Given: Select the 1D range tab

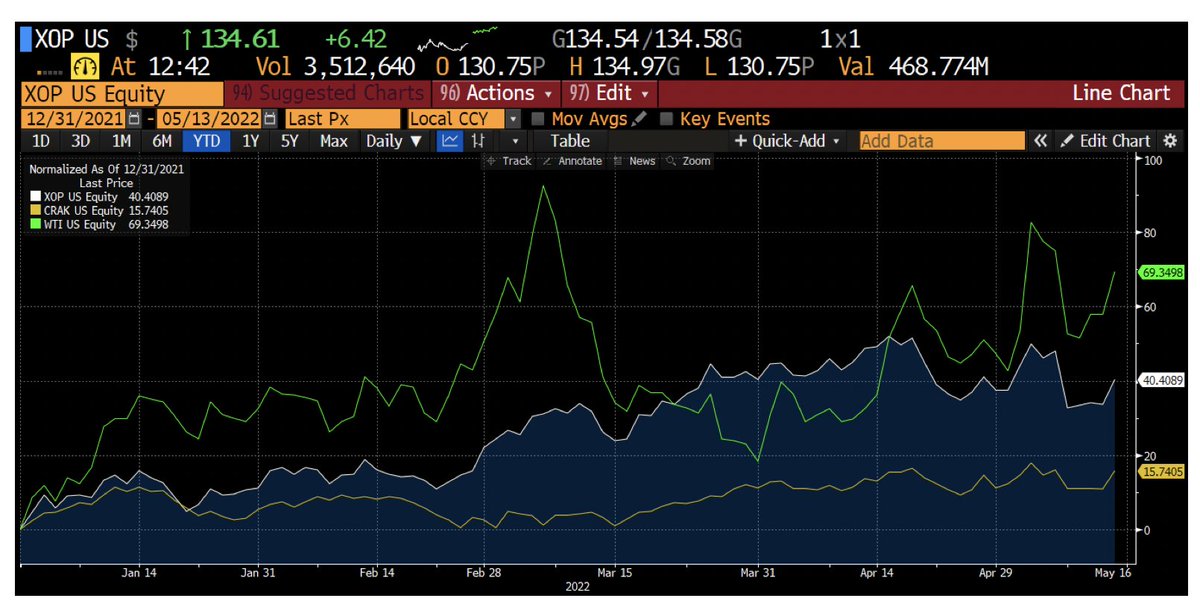Looking at the screenshot, I should coord(40,141).
